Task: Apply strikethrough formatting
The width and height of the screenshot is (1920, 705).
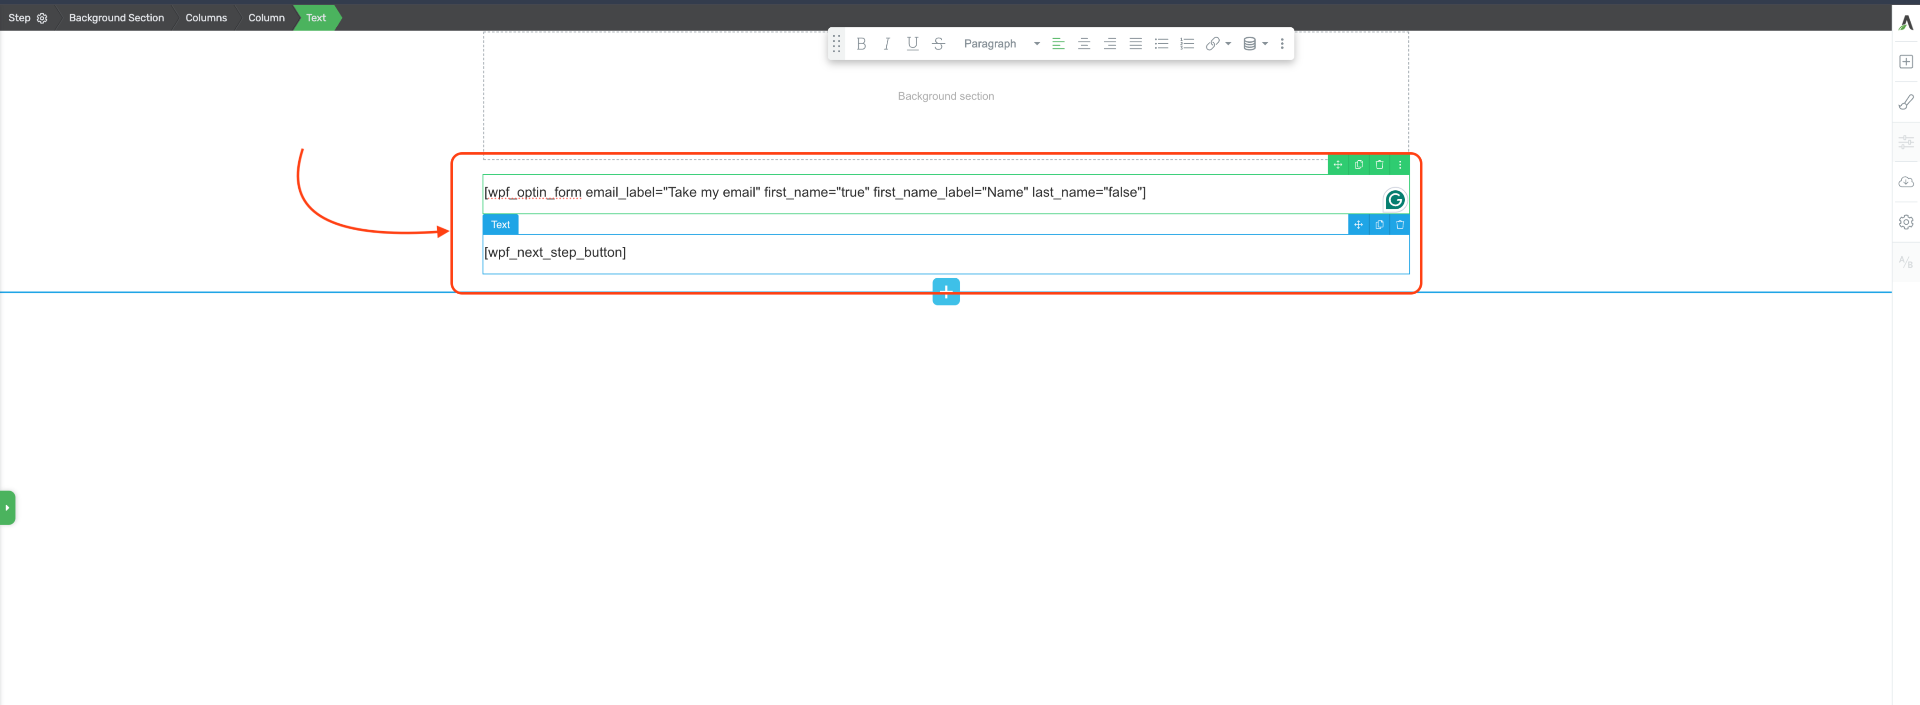Action: click(x=938, y=44)
